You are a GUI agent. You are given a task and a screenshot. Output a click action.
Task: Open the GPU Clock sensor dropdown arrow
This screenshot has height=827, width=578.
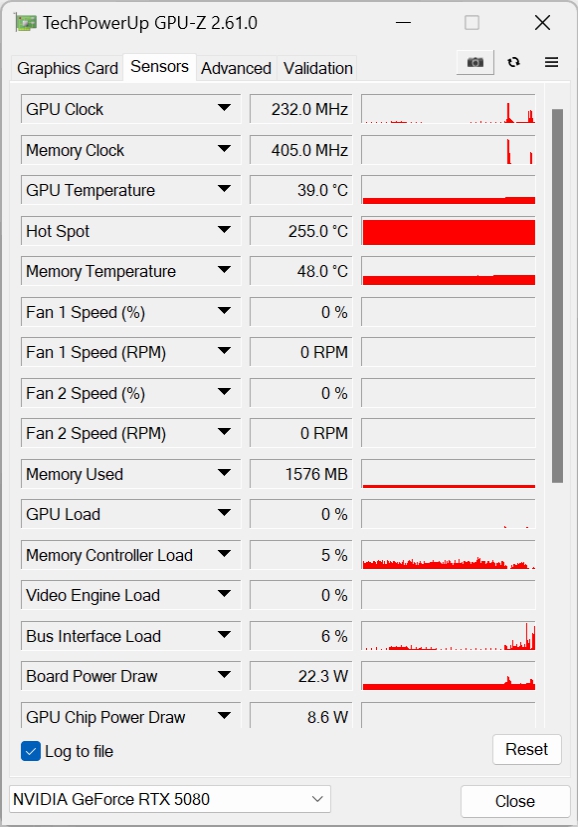coord(224,108)
